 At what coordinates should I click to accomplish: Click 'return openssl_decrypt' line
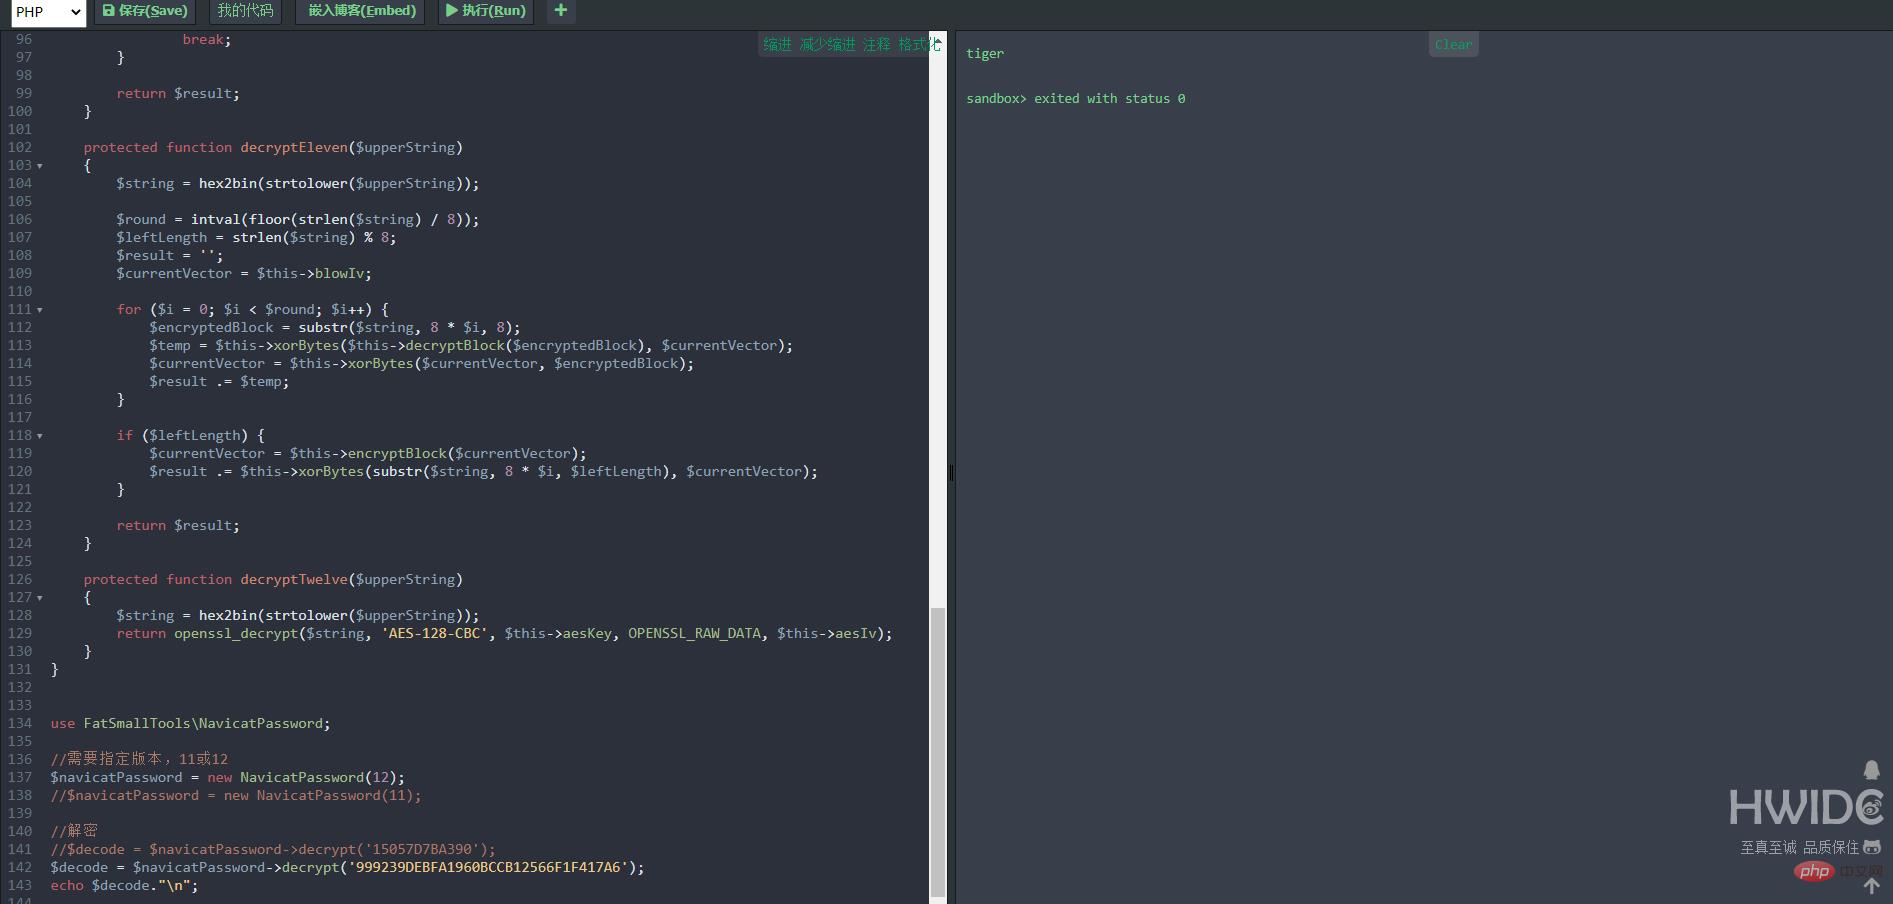click(x=504, y=634)
